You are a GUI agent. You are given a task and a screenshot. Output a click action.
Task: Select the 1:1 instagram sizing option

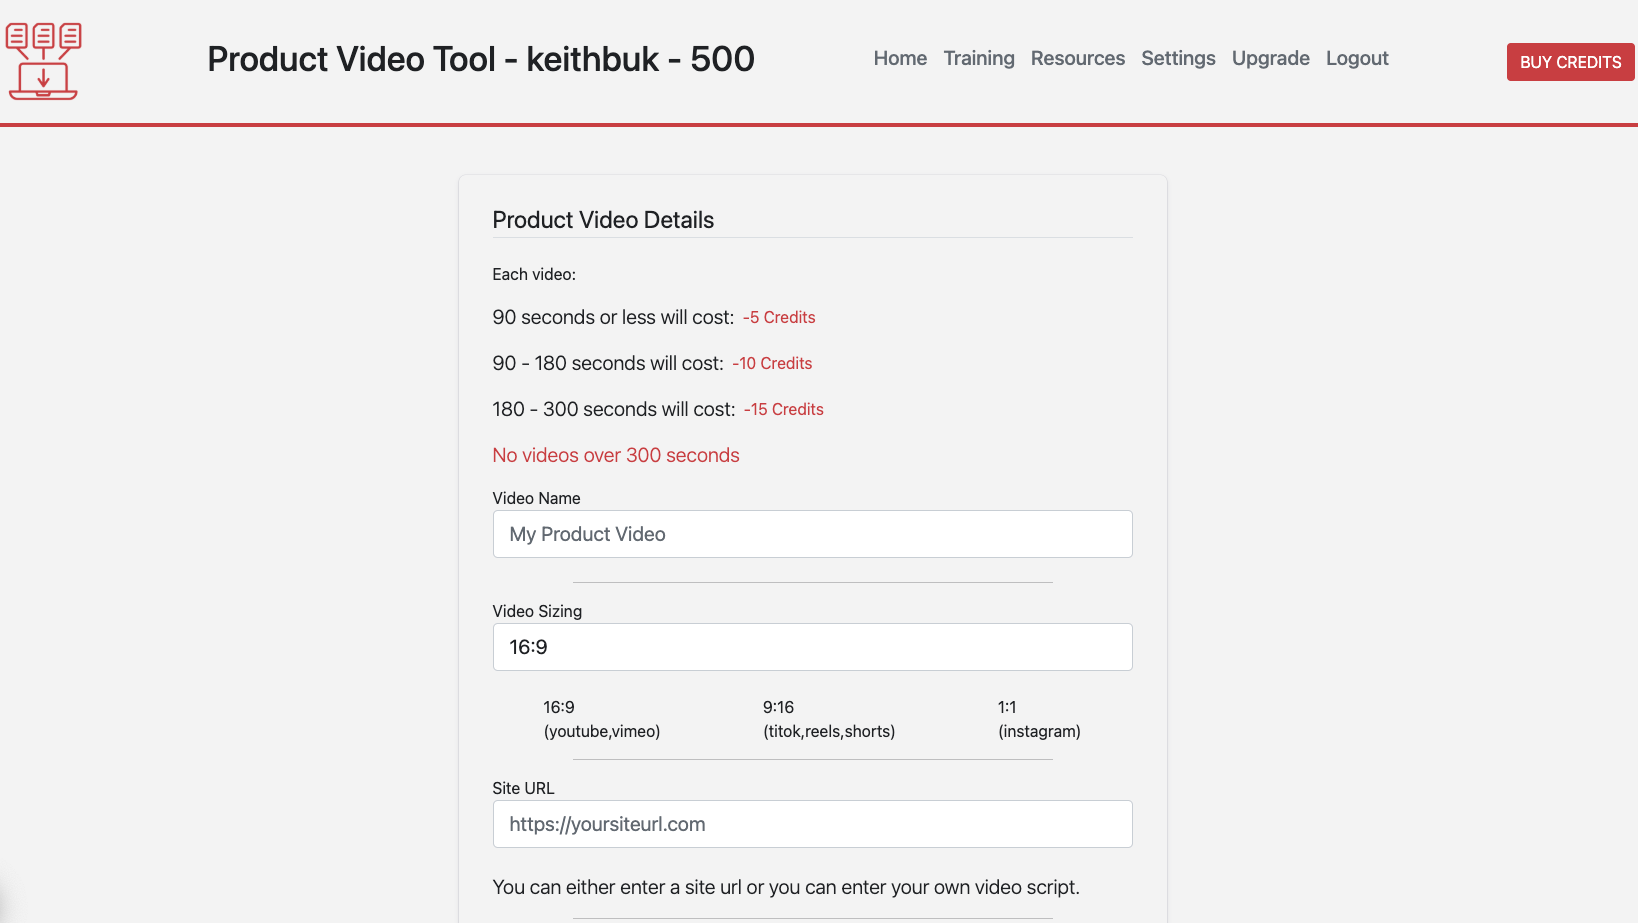click(x=1039, y=718)
